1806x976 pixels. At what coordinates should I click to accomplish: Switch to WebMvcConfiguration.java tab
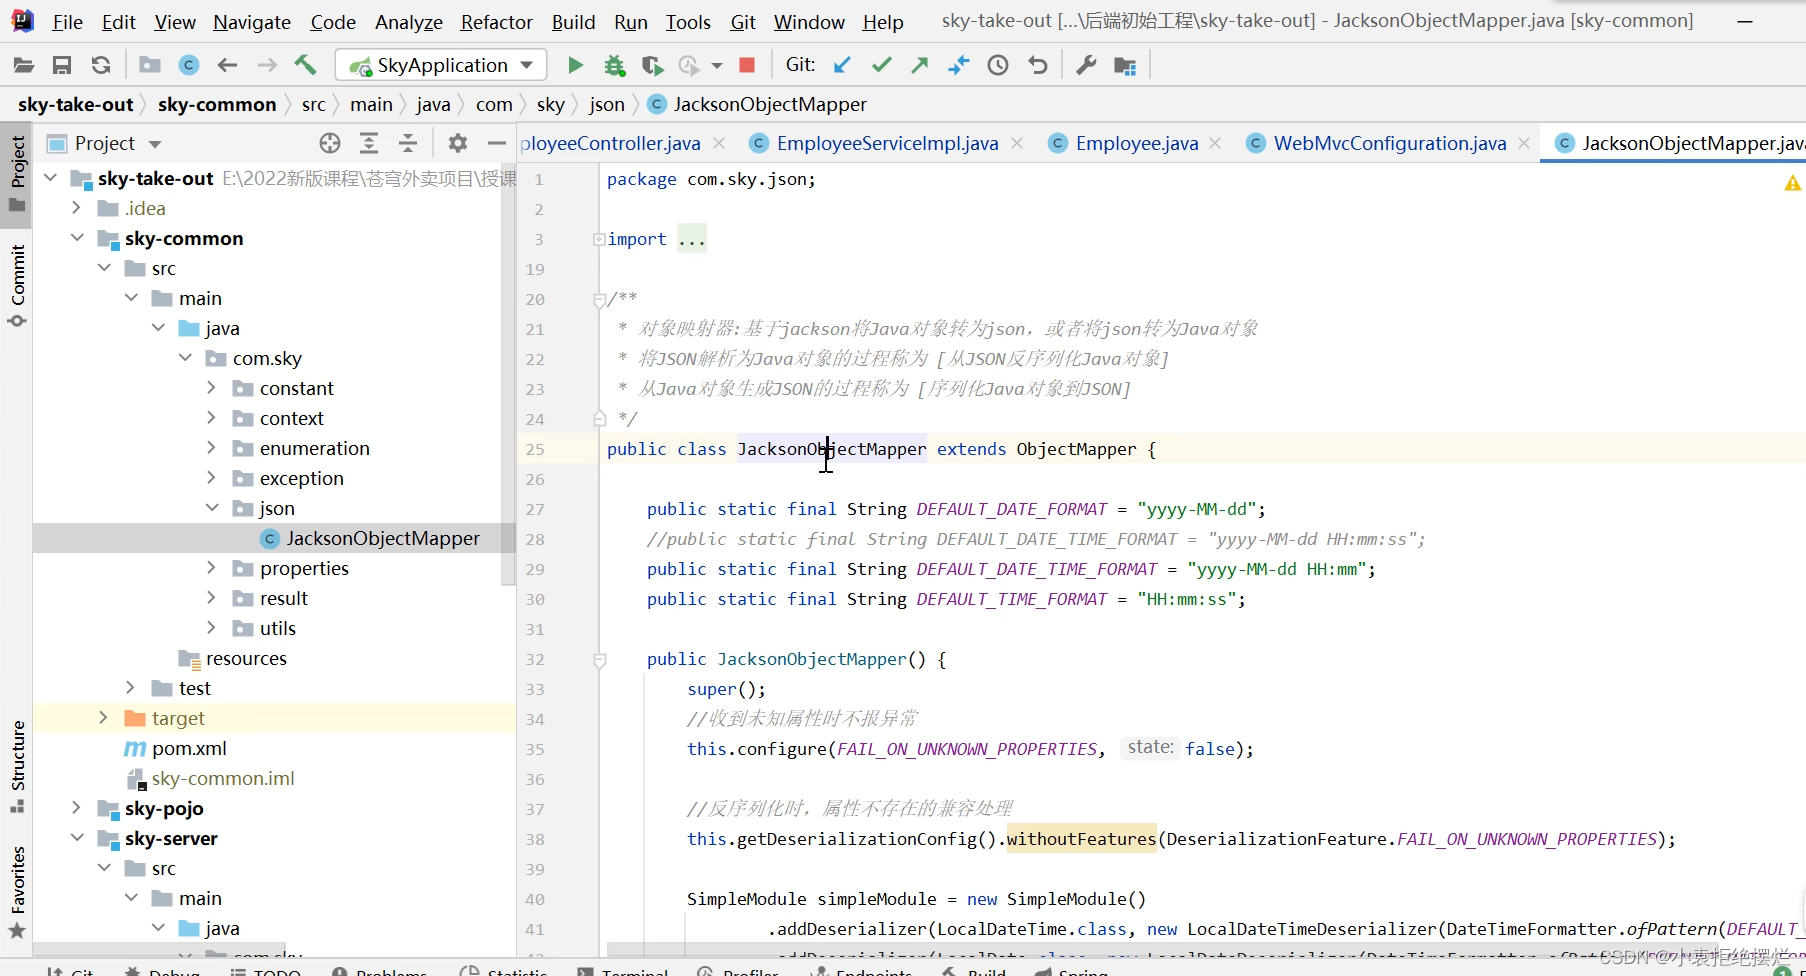coord(1390,143)
